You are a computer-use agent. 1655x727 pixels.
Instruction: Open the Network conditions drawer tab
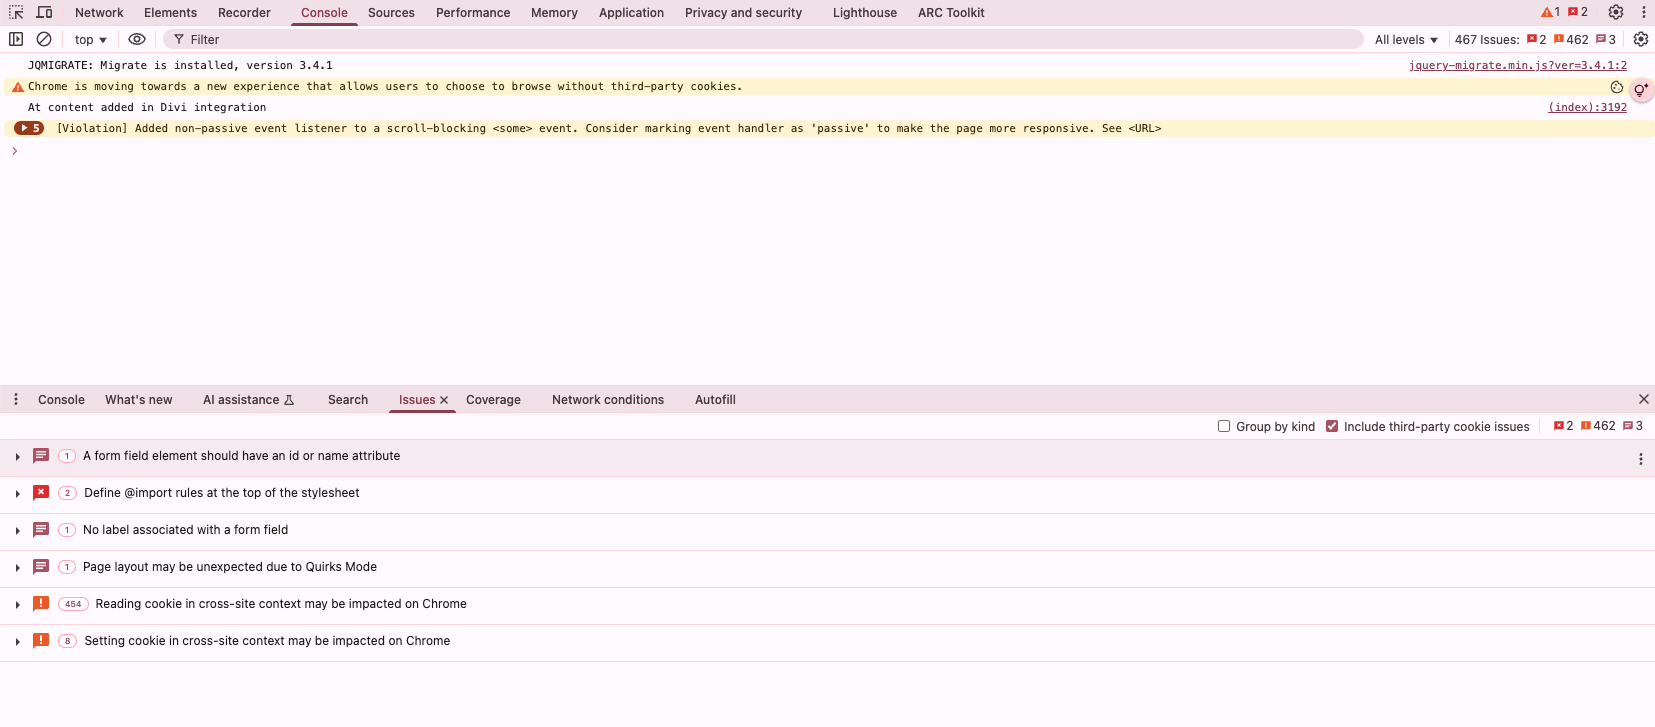click(607, 400)
